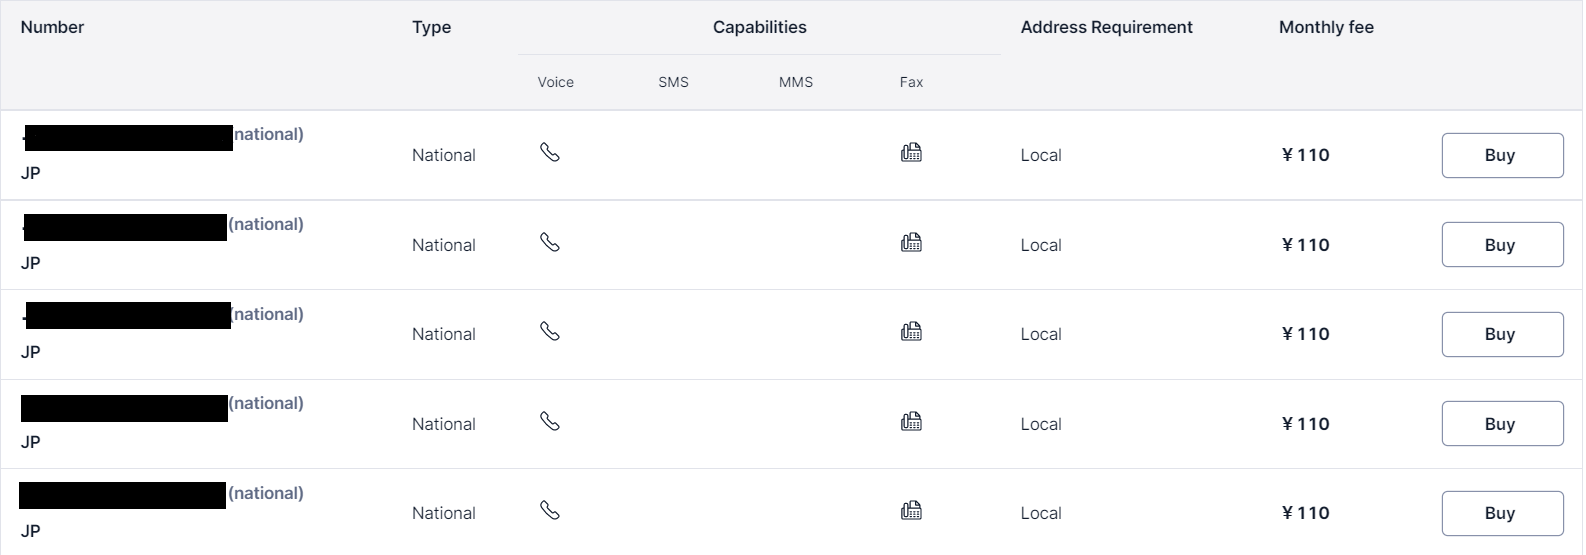Click the Fax icon in fourth row
1586x555 pixels.
(911, 421)
